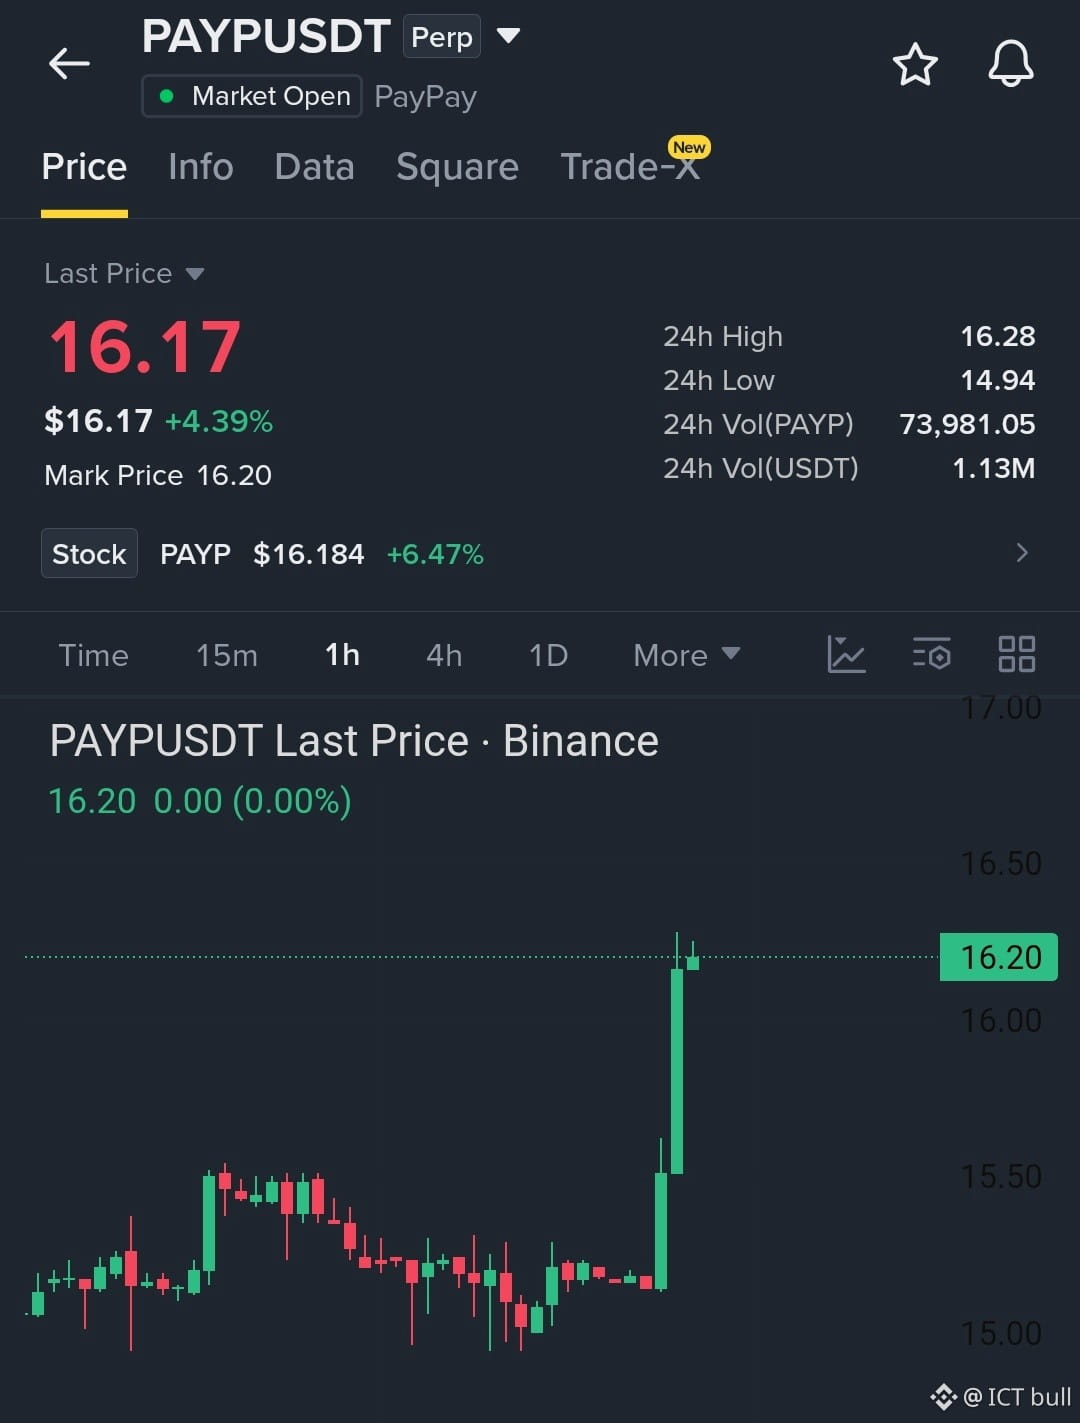Open the chart settings list icon
Image resolution: width=1080 pixels, height=1423 pixels.
(931, 654)
